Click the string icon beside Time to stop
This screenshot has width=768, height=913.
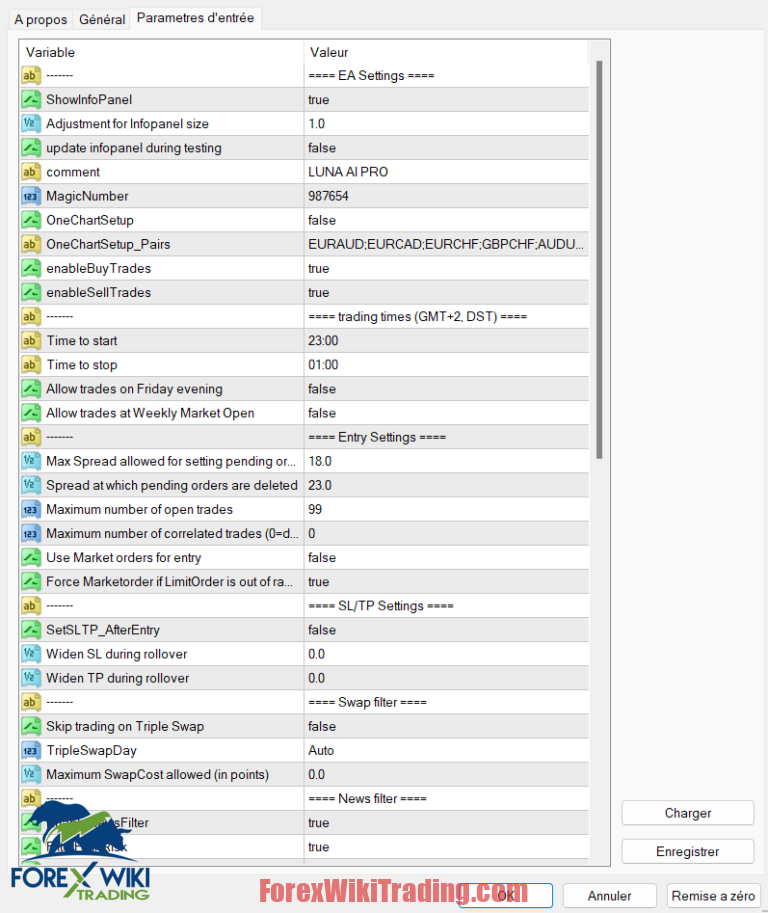point(31,365)
